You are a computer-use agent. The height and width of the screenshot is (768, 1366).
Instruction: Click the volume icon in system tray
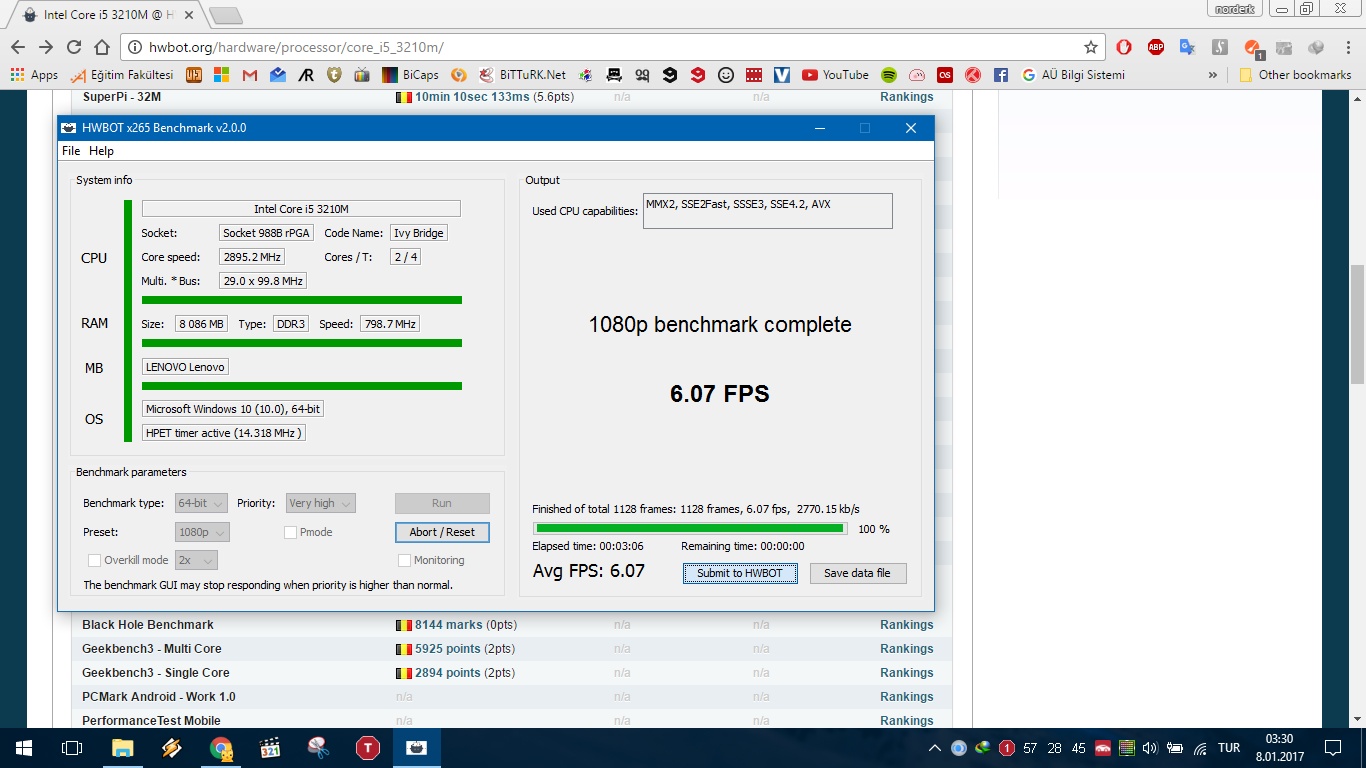pos(1149,748)
